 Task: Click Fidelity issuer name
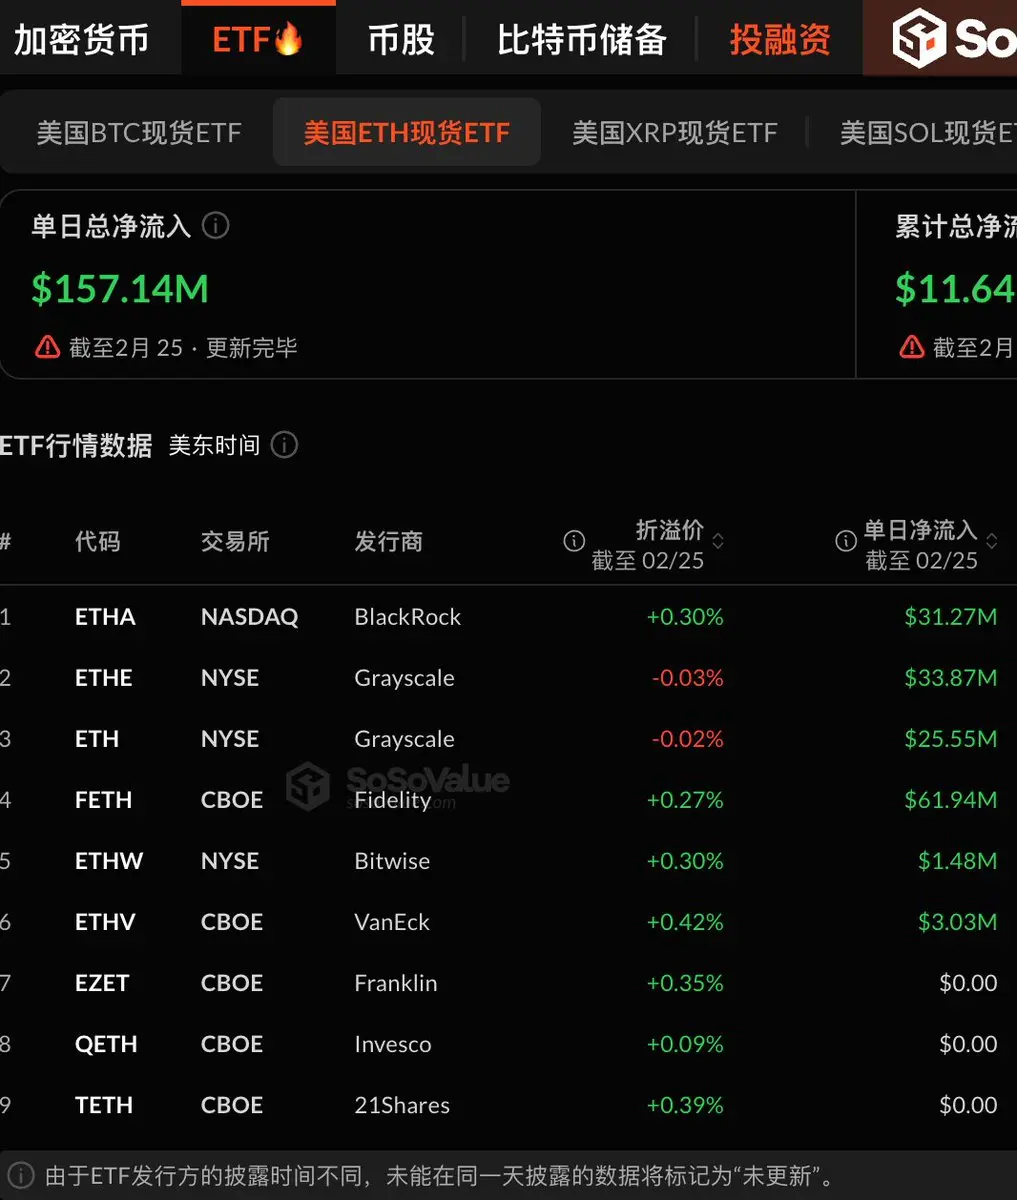point(392,800)
